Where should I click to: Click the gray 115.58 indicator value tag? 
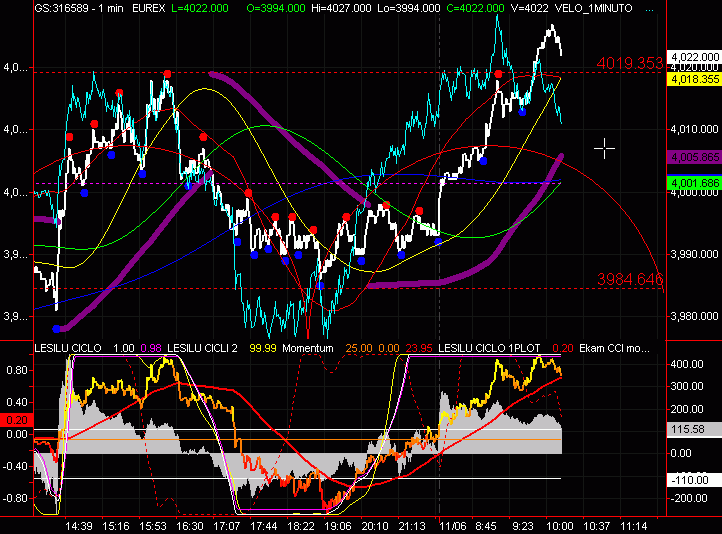coord(688,428)
